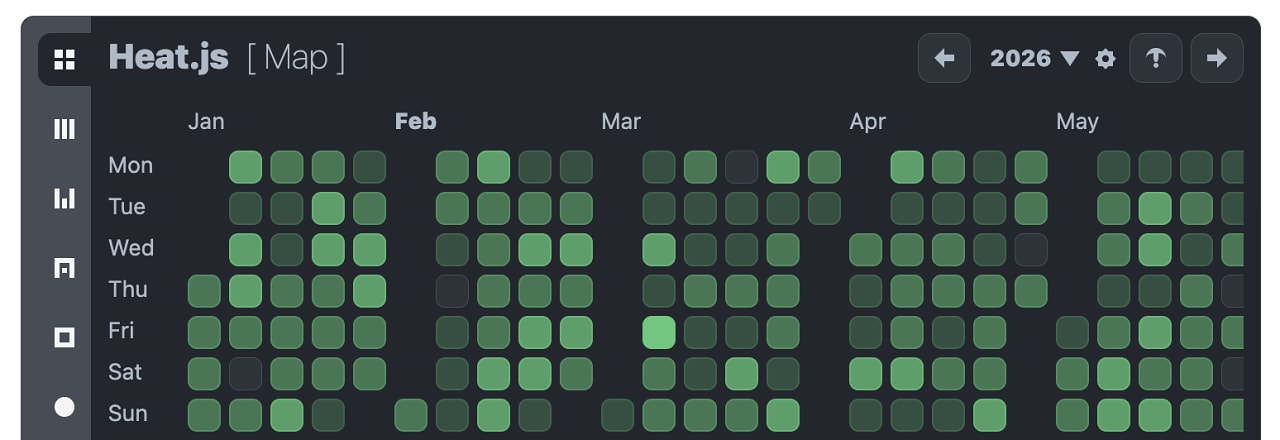This screenshot has width=1280, height=440.
Task: Click the first Thursday cell of January
Action: [x=204, y=291]
